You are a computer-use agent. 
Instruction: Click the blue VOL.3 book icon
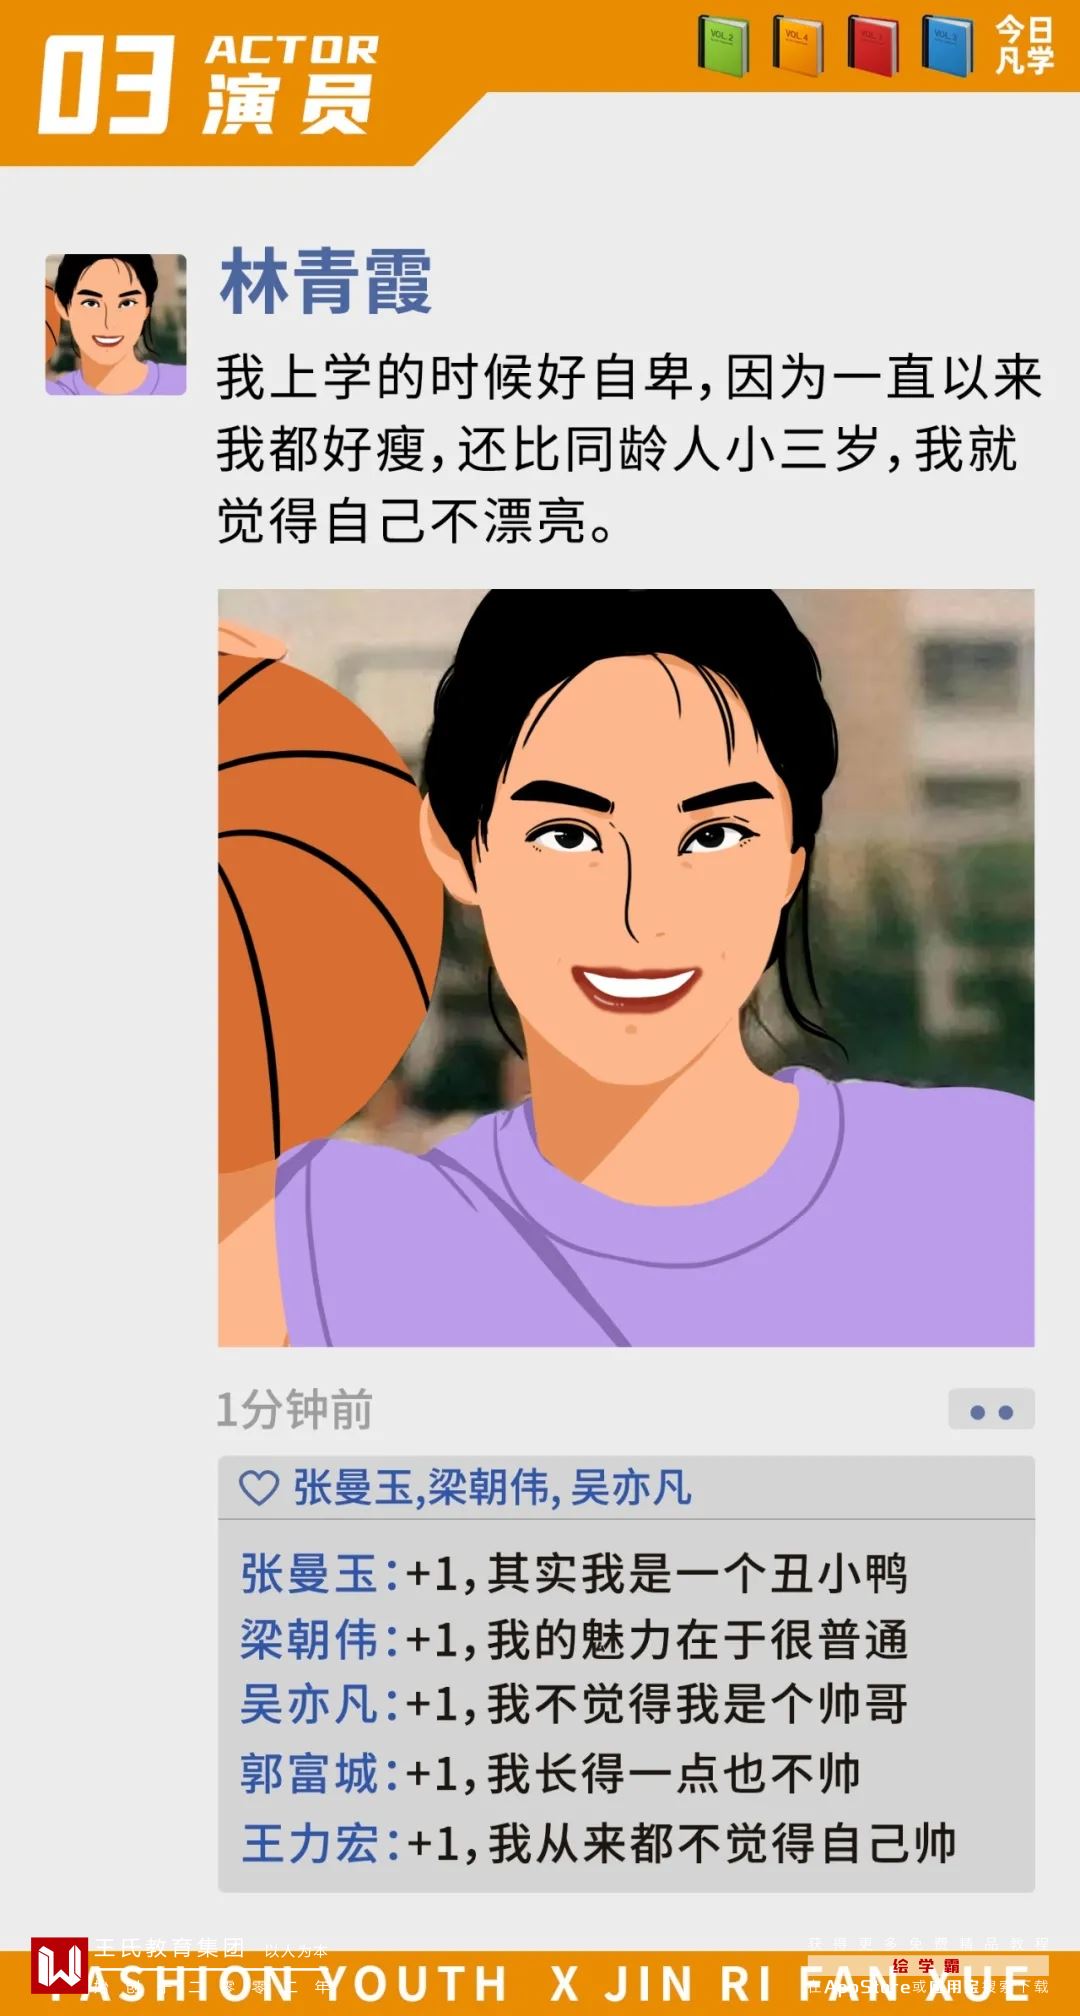click(x=947, y=46)
